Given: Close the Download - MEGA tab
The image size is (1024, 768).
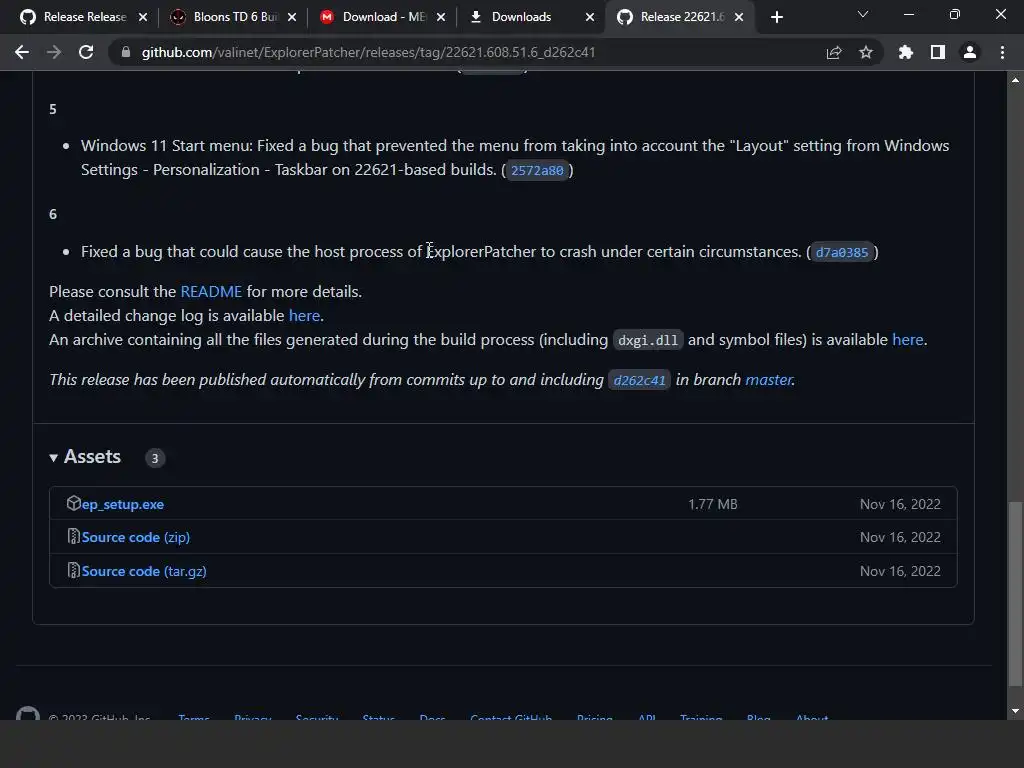Looking at the screenshot, I should coord(441,17).
